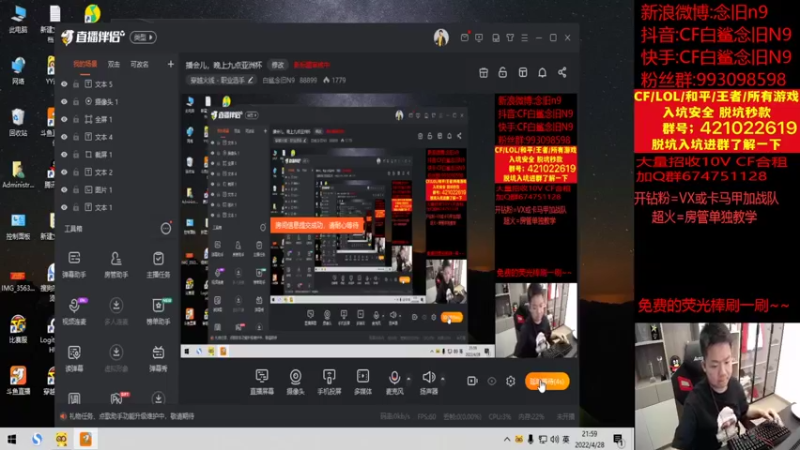Select the 文本 5 layer row
Image resolution: width=800 pixels, height=450 pixels.
pyautogui.click(x=116, y=84)
